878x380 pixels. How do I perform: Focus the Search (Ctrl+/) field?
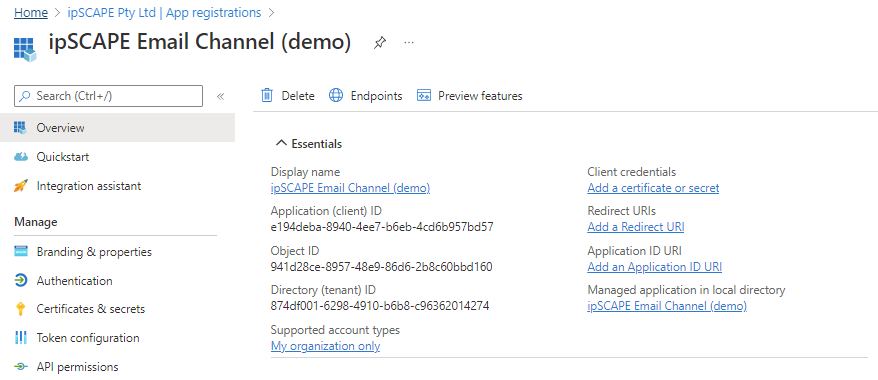pyautogui.click(x=108, y=96)
